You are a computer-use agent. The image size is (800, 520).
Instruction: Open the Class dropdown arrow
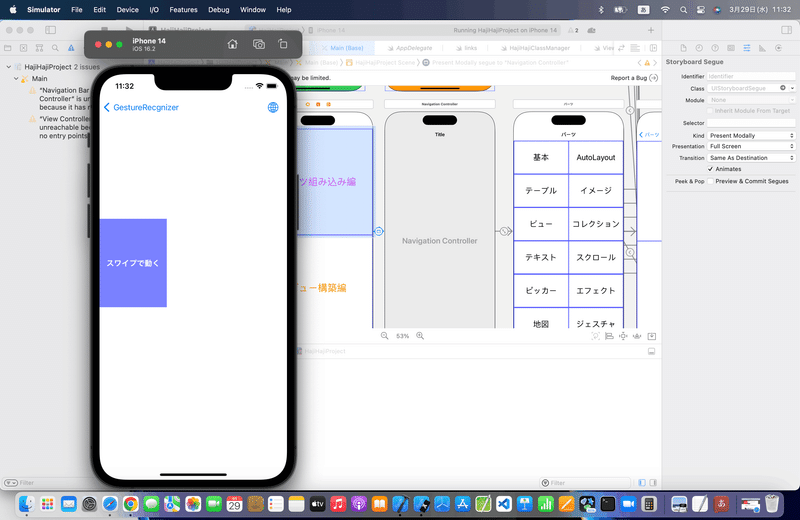click(x=792, y=88)
